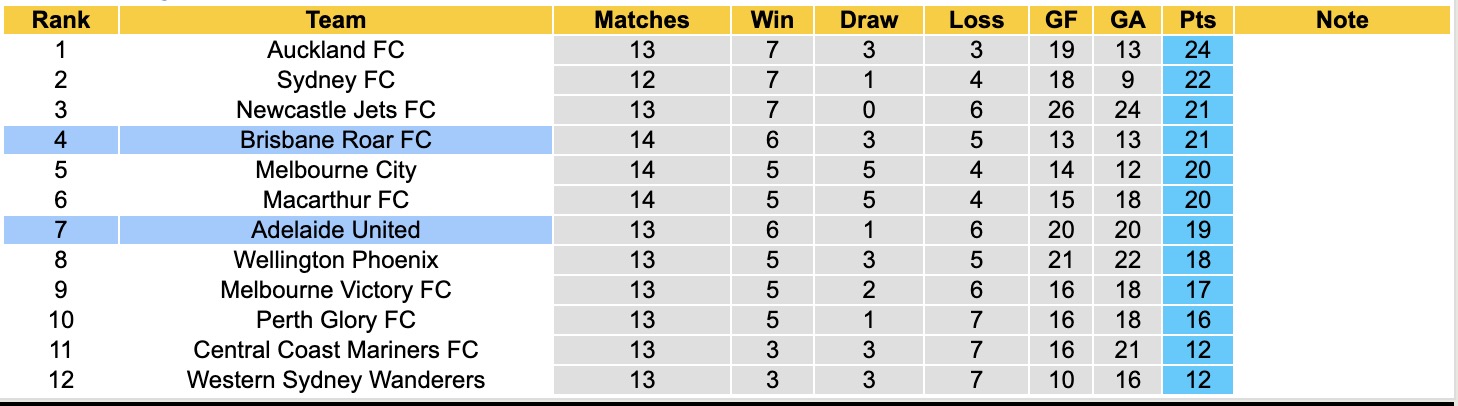Open the Auckland FC team link
Image resolution: width=1458 pixels, height=406 pixels.
(x=336, y=50)
